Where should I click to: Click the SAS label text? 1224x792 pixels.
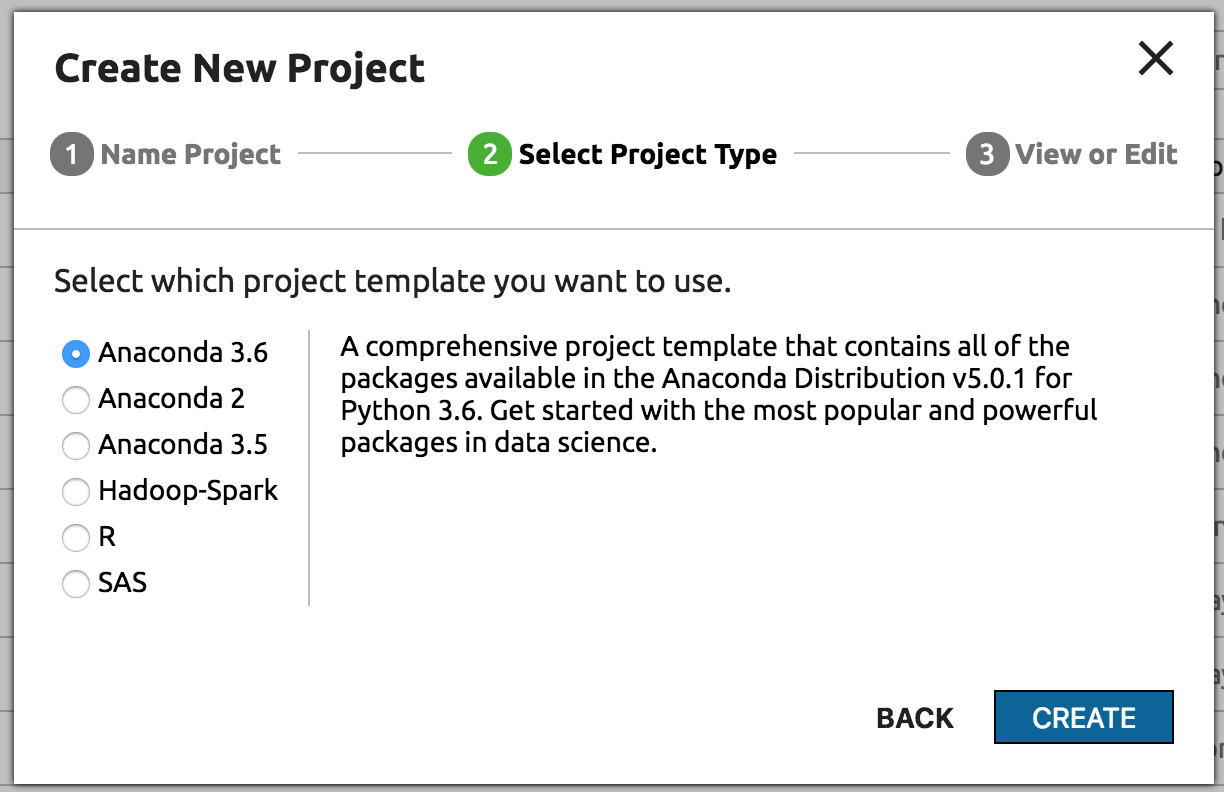click(123, 583)
